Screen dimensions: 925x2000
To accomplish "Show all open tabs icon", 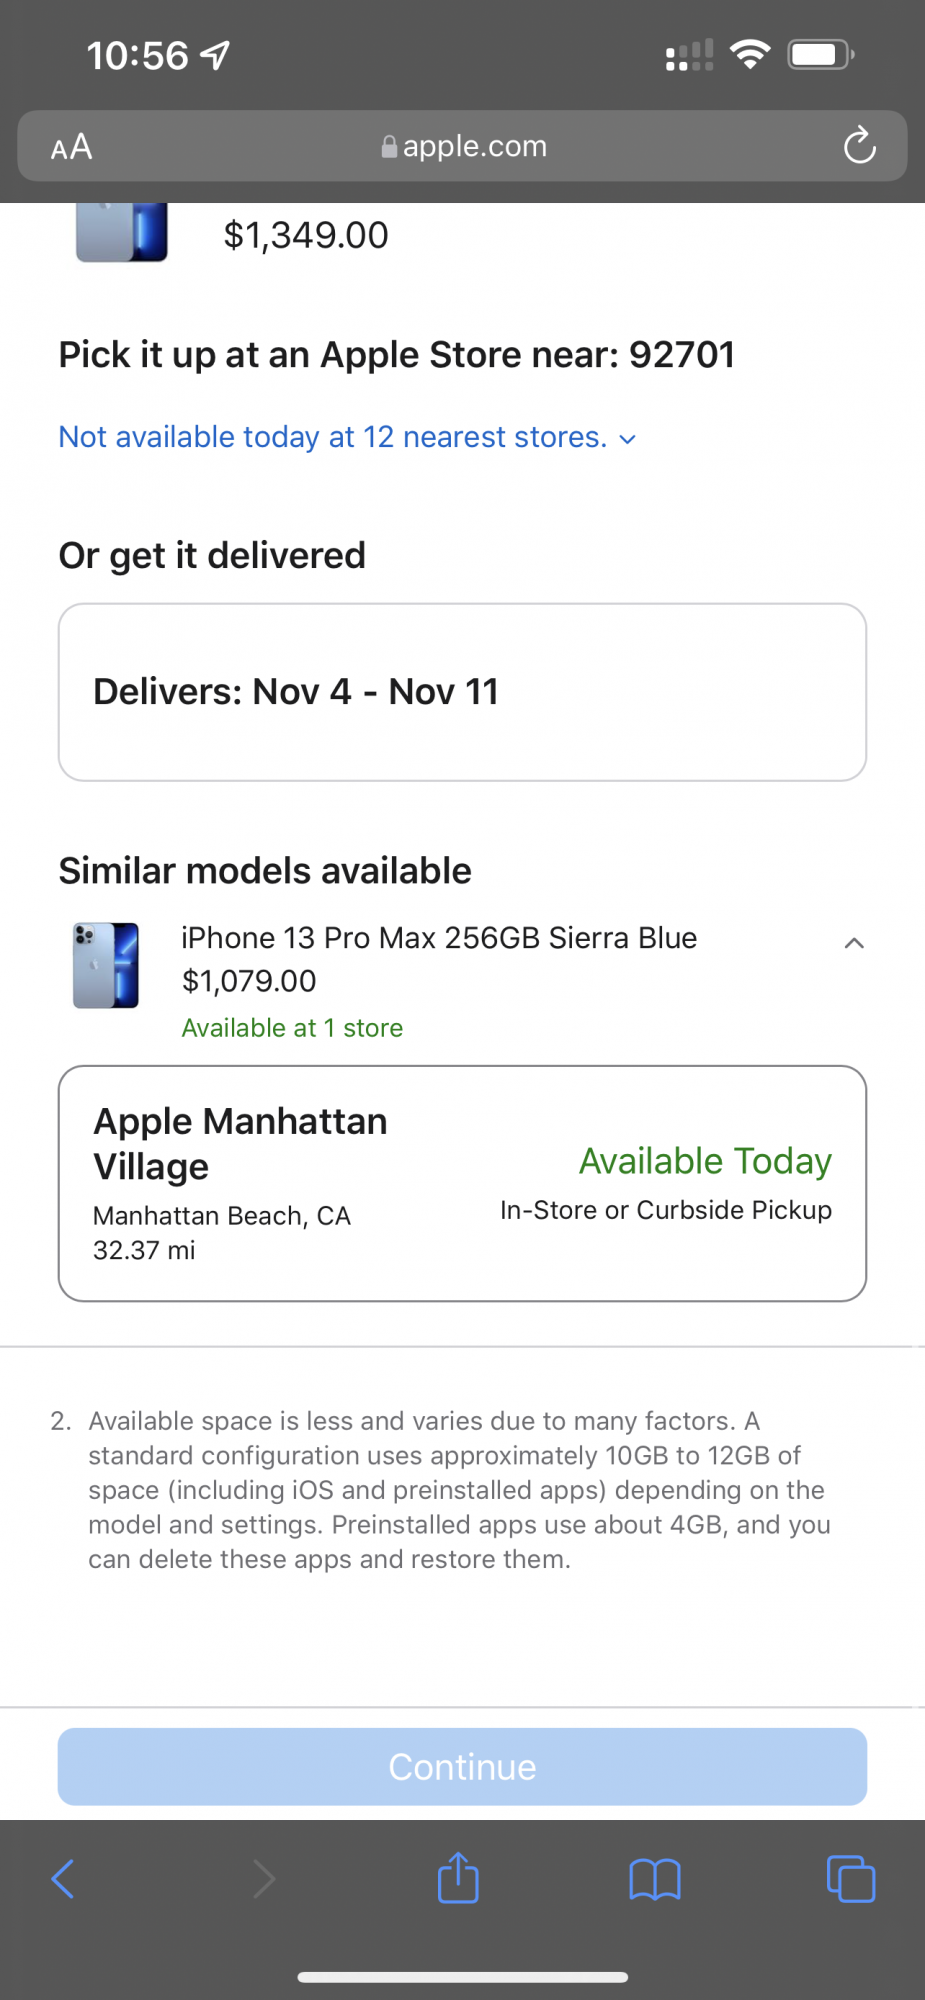I will (851, 1879).
